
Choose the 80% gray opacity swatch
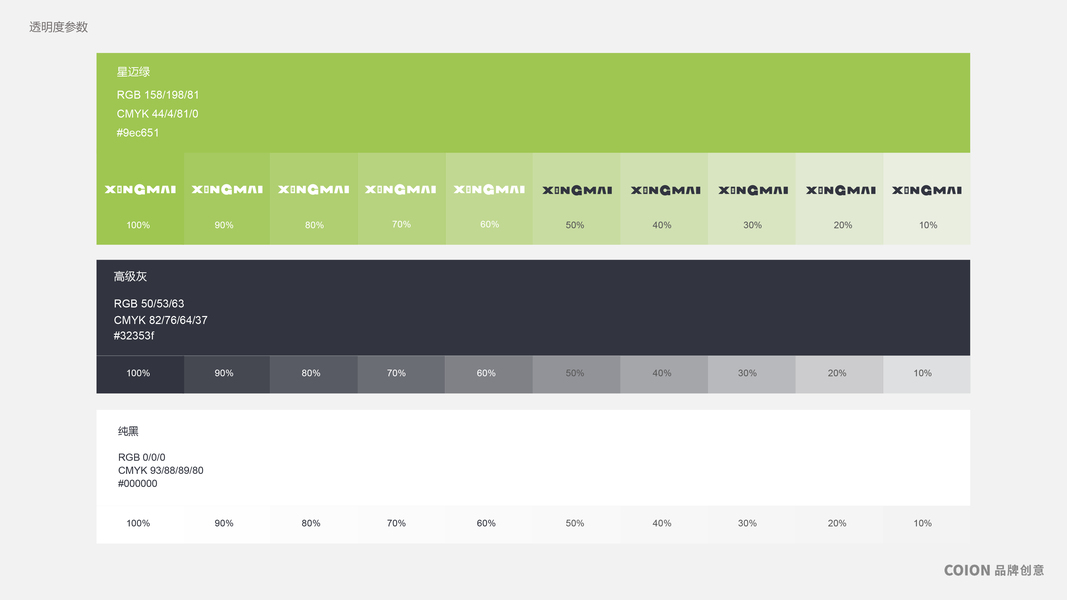pyautogui.click(x=314, y=374)
